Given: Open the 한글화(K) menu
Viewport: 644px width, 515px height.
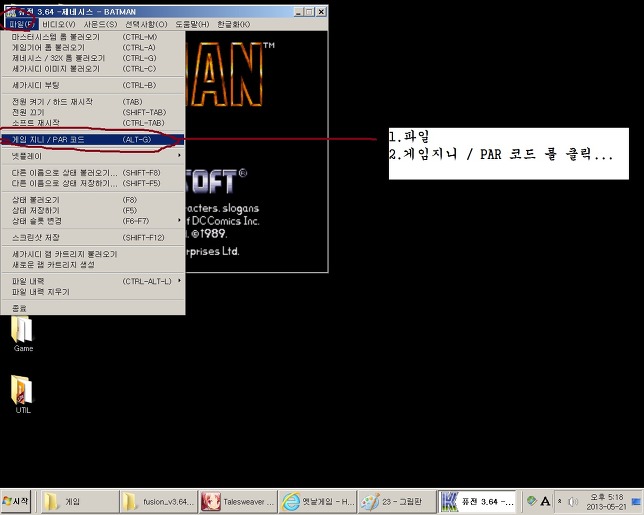Looking at the screenshot, I should point(233,24).
